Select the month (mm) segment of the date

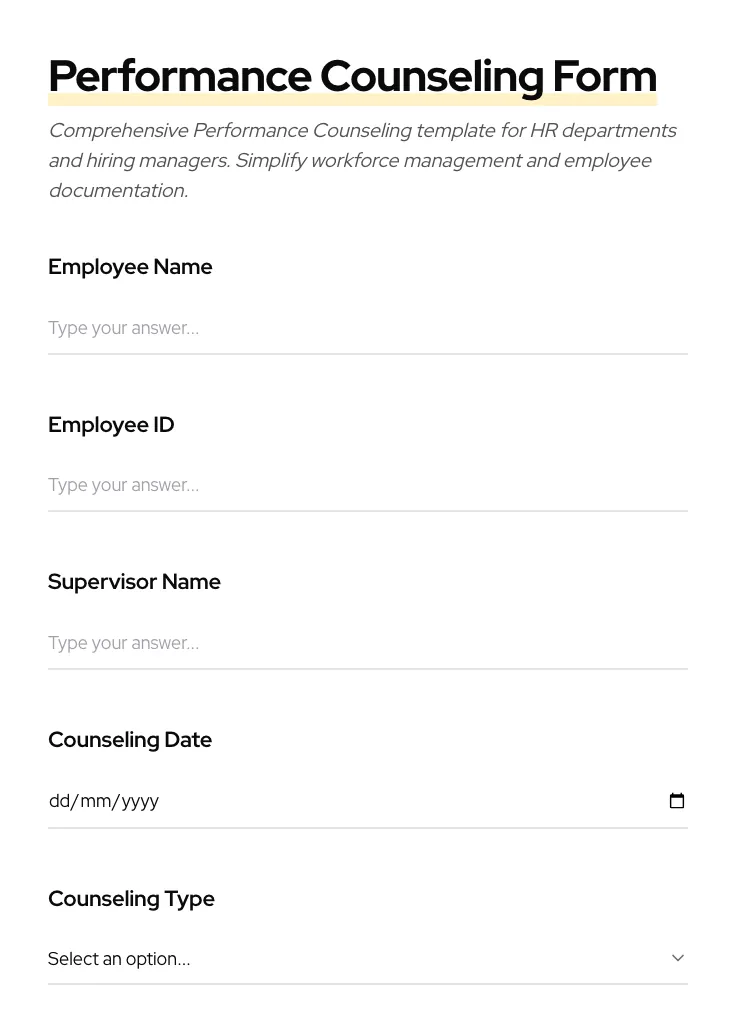pos(96,801)
